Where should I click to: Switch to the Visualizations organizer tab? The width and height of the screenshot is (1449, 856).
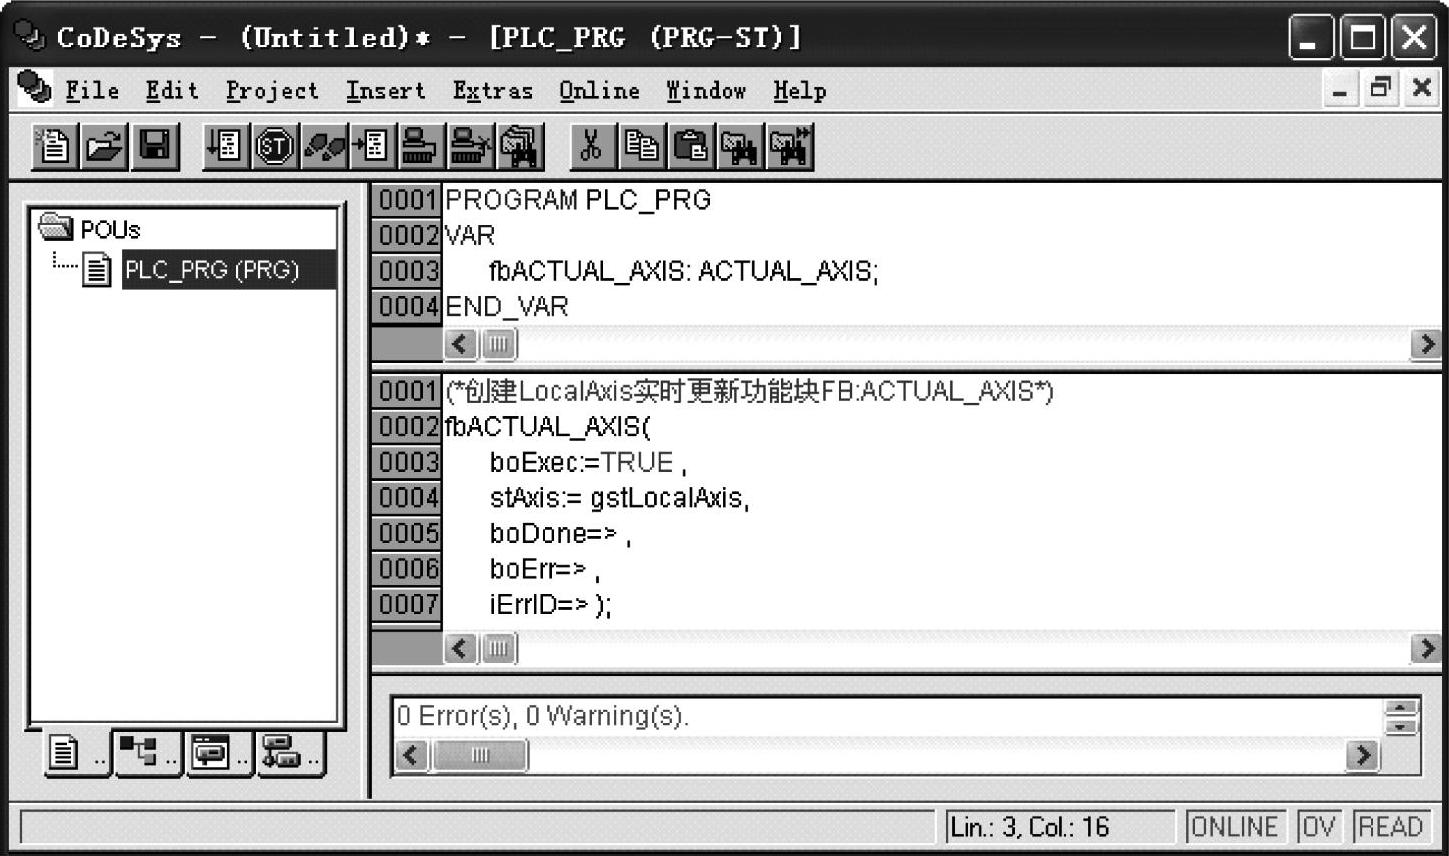point(218,753)
